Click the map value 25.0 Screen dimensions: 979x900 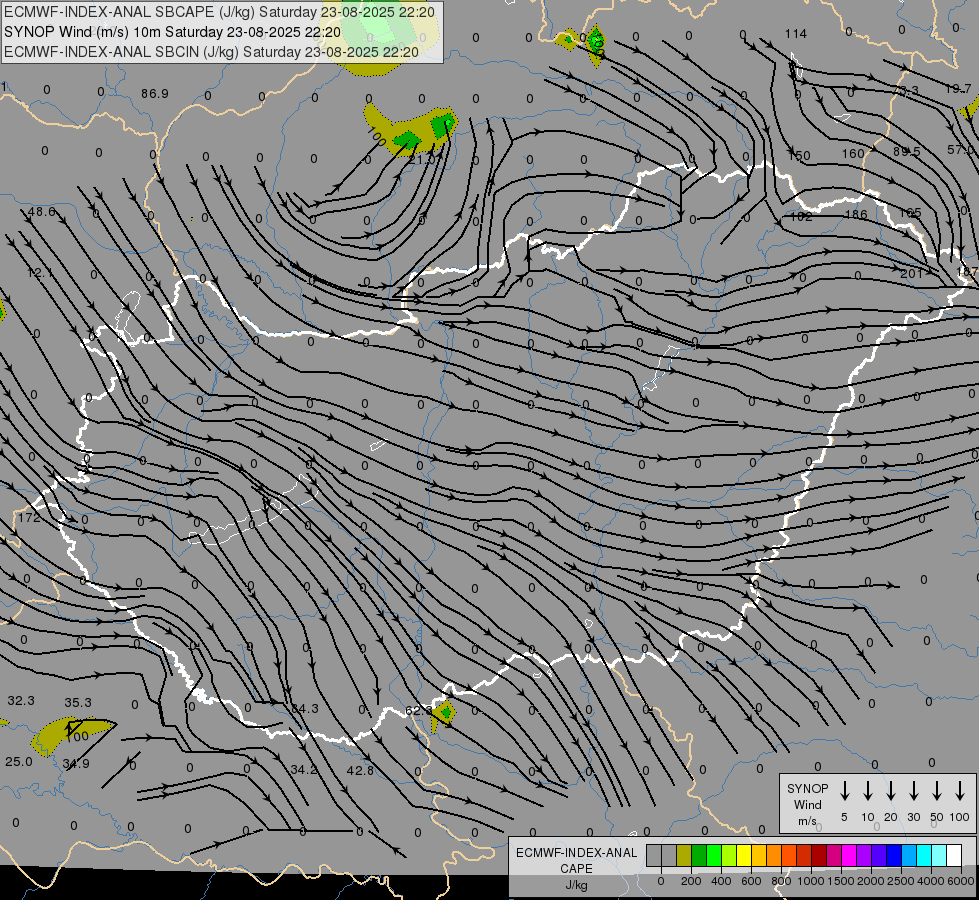(x=19, y=761)
